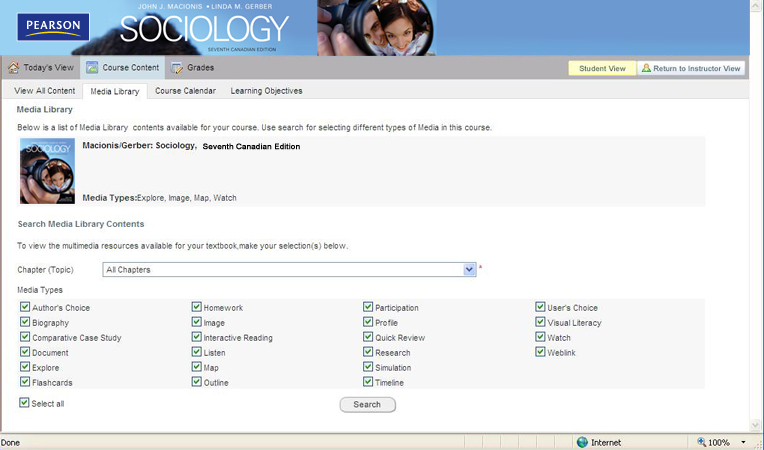Toggle the Profile checkbox
764x450 pixels.
(x=368, y=322)
